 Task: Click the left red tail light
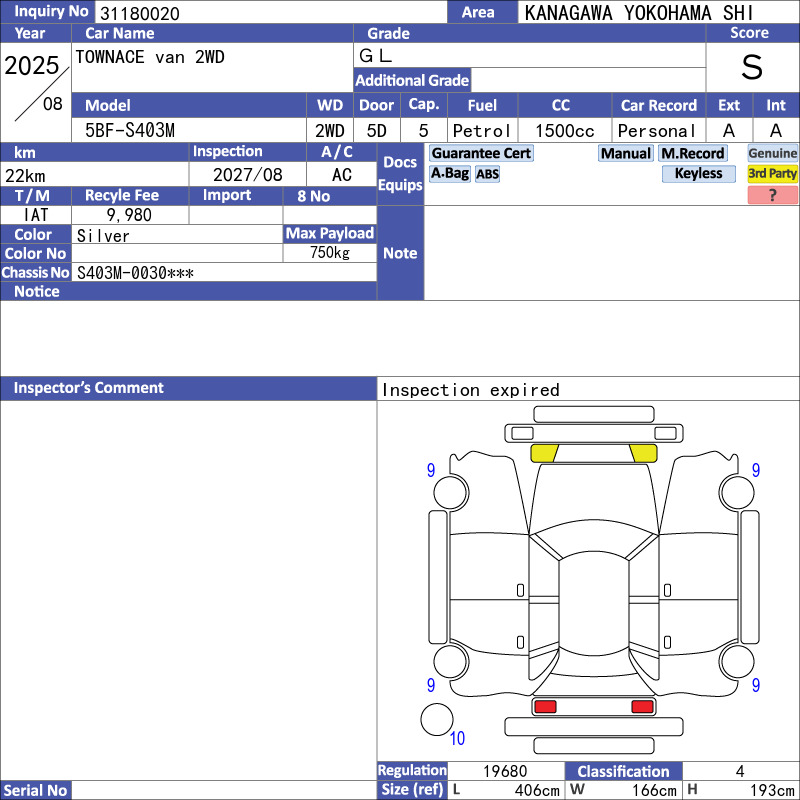(x=545, y=706)
